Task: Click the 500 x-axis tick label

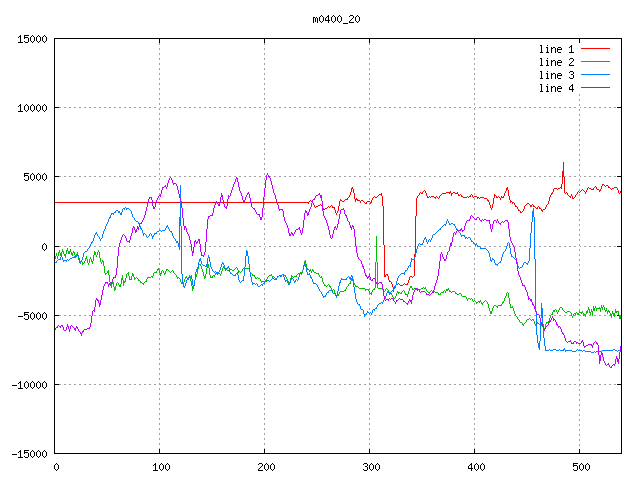Action: (x=580, y=467)
